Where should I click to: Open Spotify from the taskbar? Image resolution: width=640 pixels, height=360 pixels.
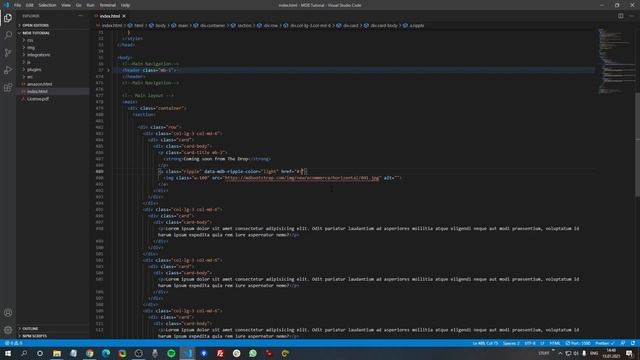[x=171, y=353]
